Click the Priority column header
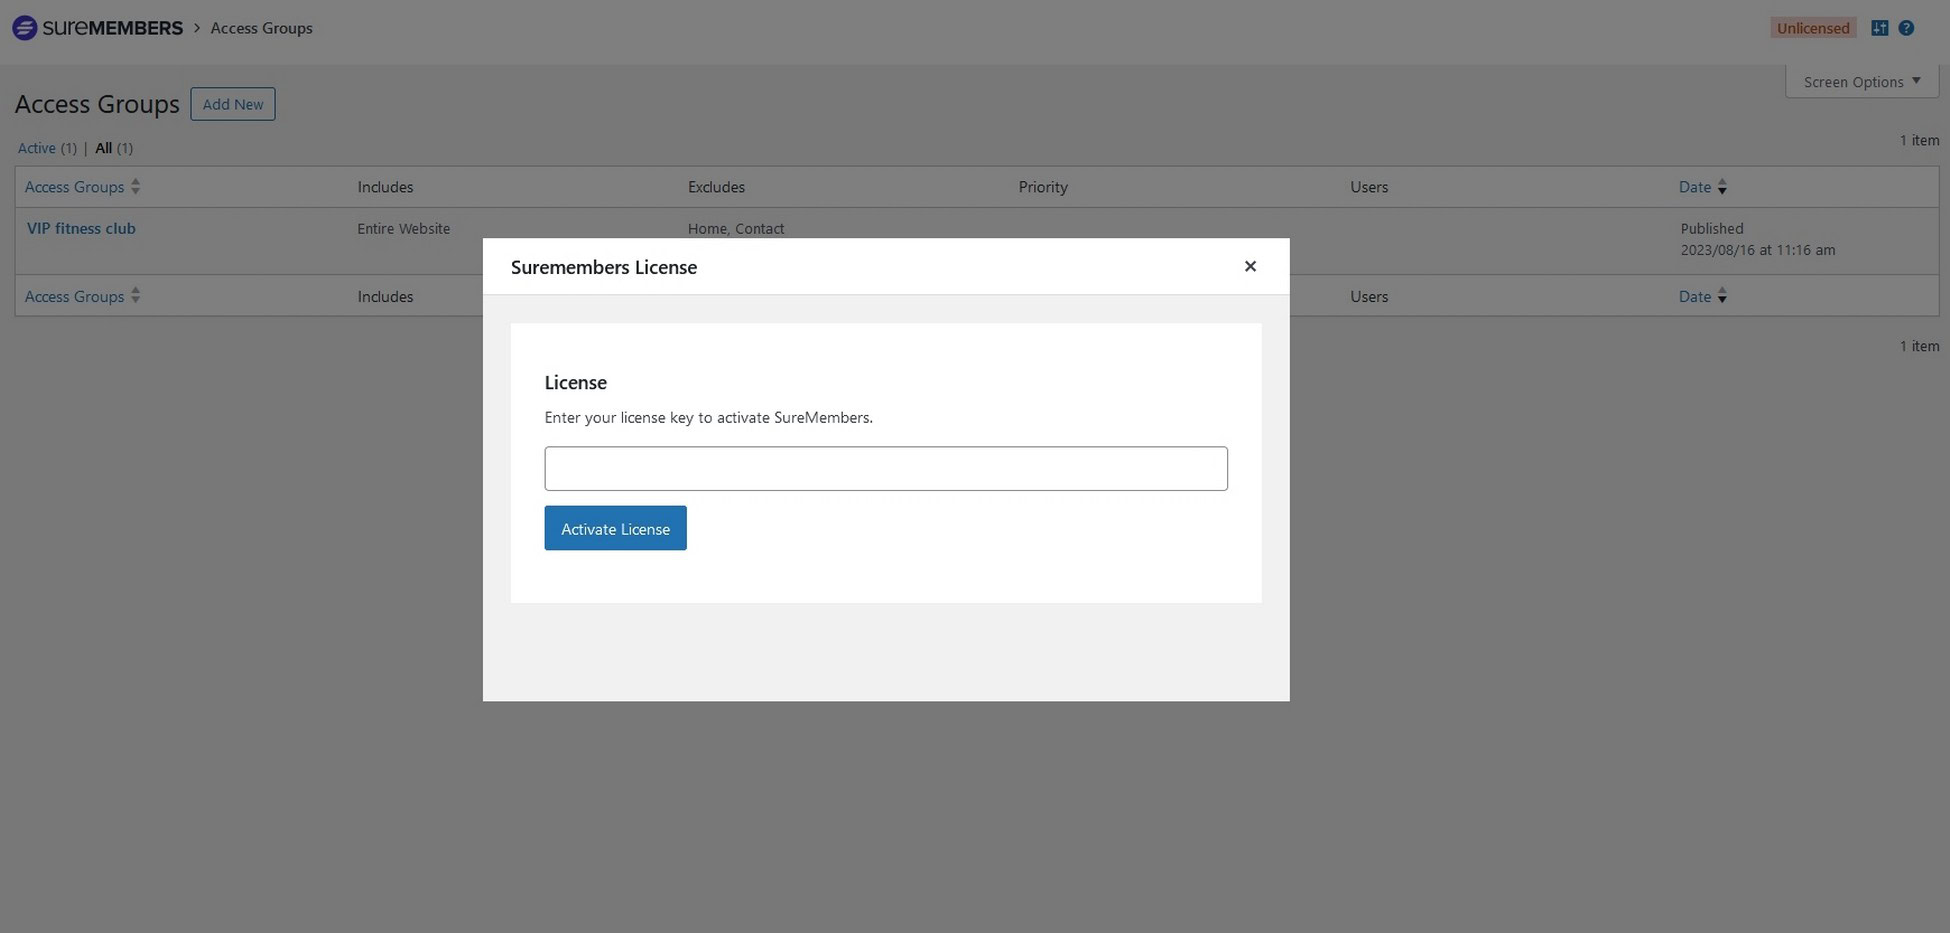1950x933 pixels. coord(1043,187)
